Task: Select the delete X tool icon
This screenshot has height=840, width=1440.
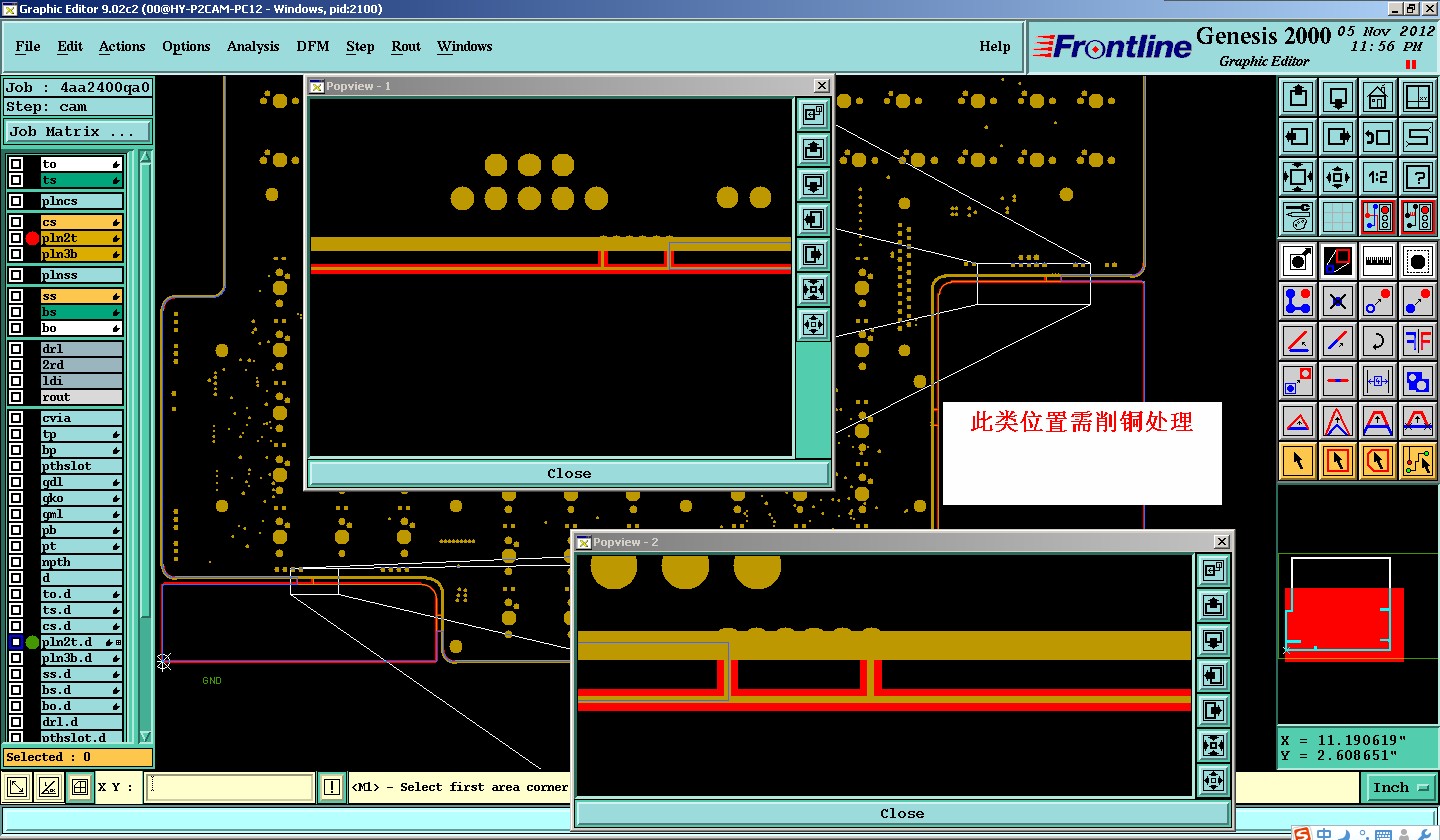Action: pos(1338,300)
